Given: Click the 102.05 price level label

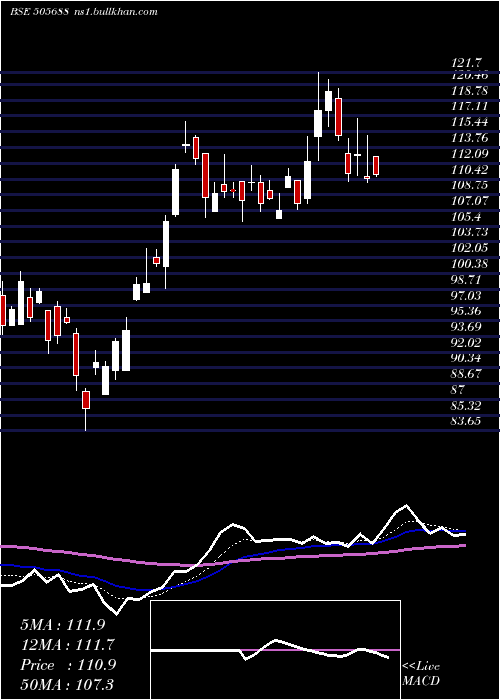Looking at the screenshot, I should point(470,248).
